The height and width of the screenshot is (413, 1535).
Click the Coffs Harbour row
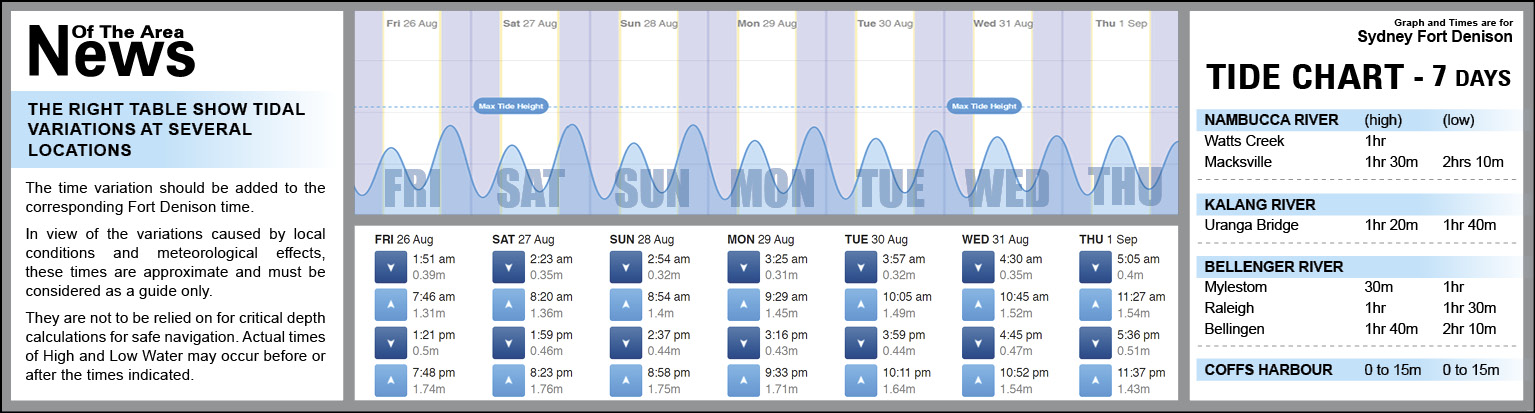coord(1351,370)
